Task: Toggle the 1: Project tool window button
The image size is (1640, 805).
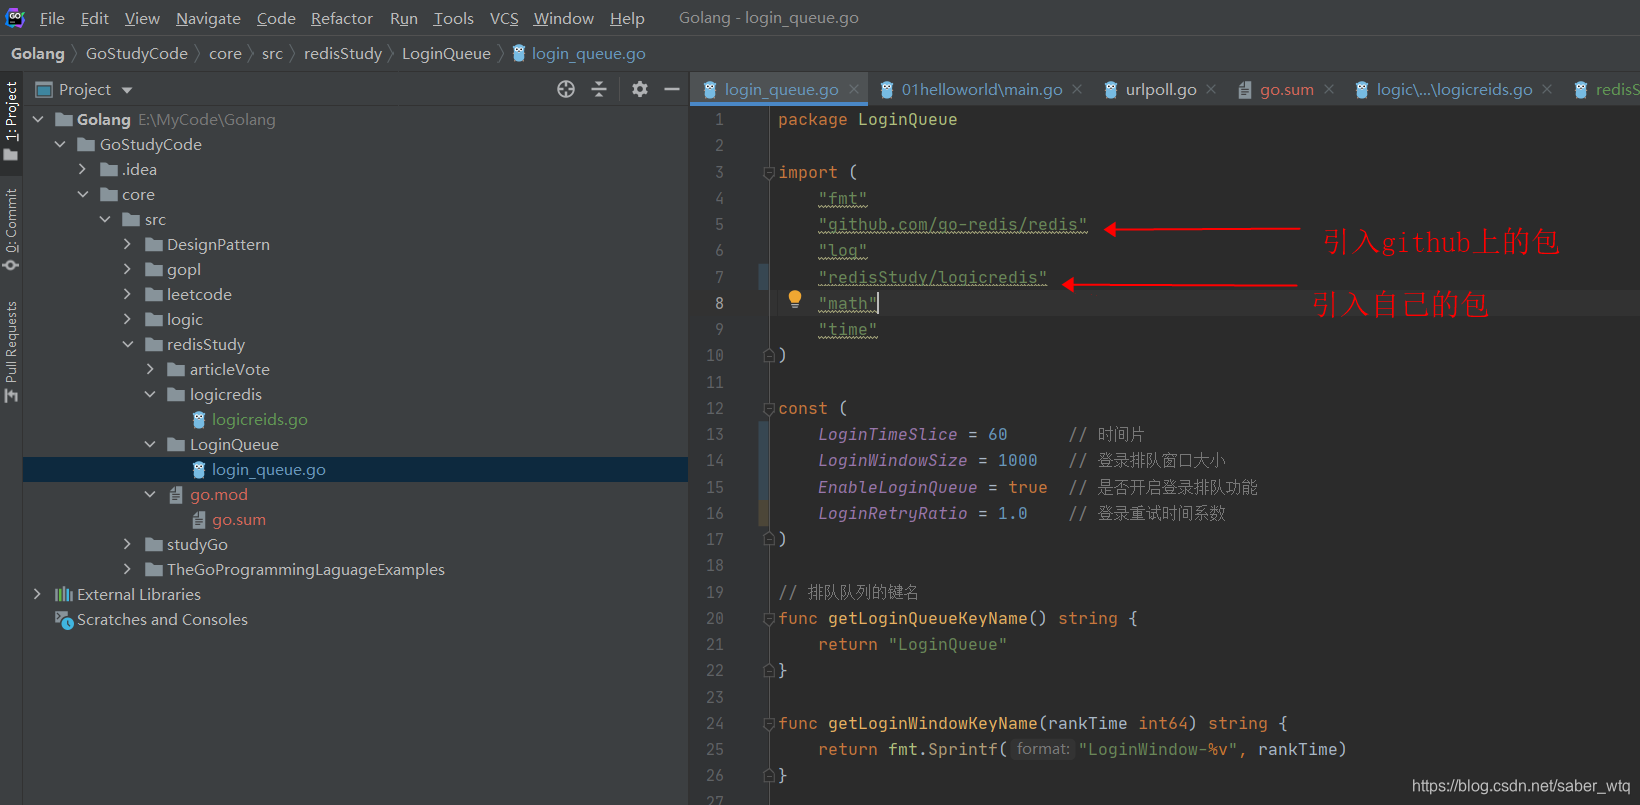Action: pyautogui.click(x=11, y=122)
